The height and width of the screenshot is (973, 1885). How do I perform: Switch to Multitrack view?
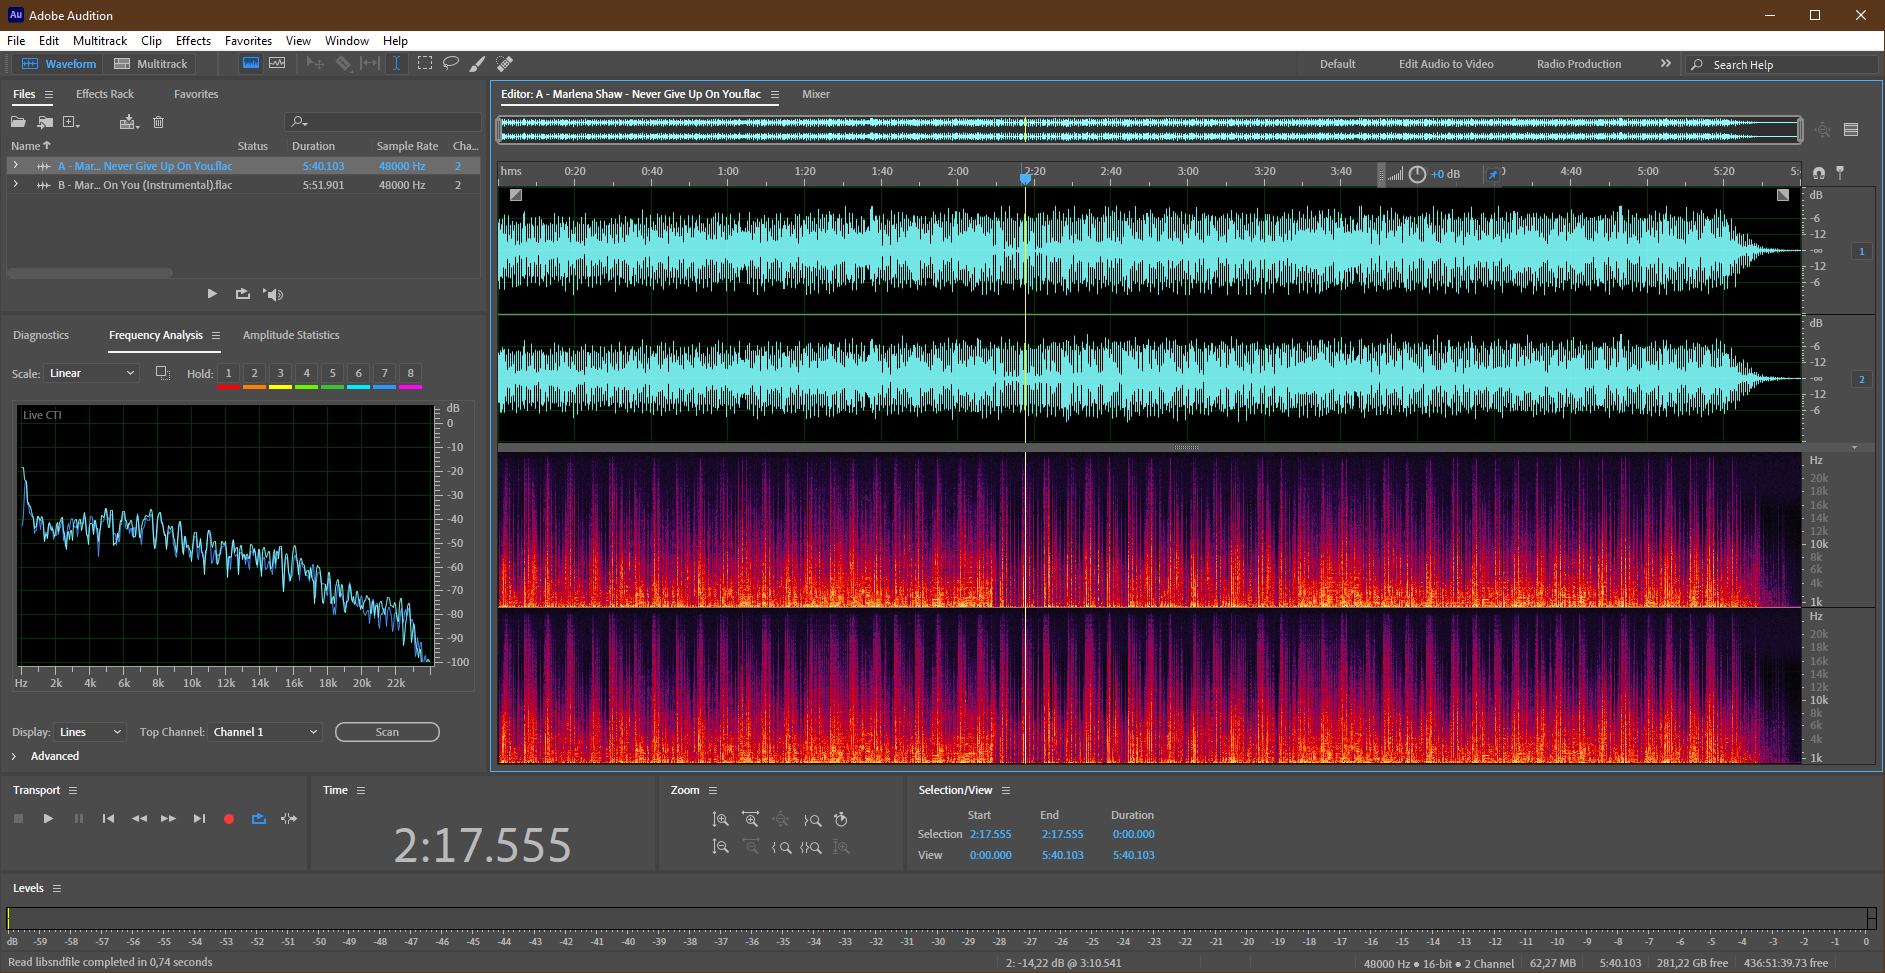[x=151, y=63]
